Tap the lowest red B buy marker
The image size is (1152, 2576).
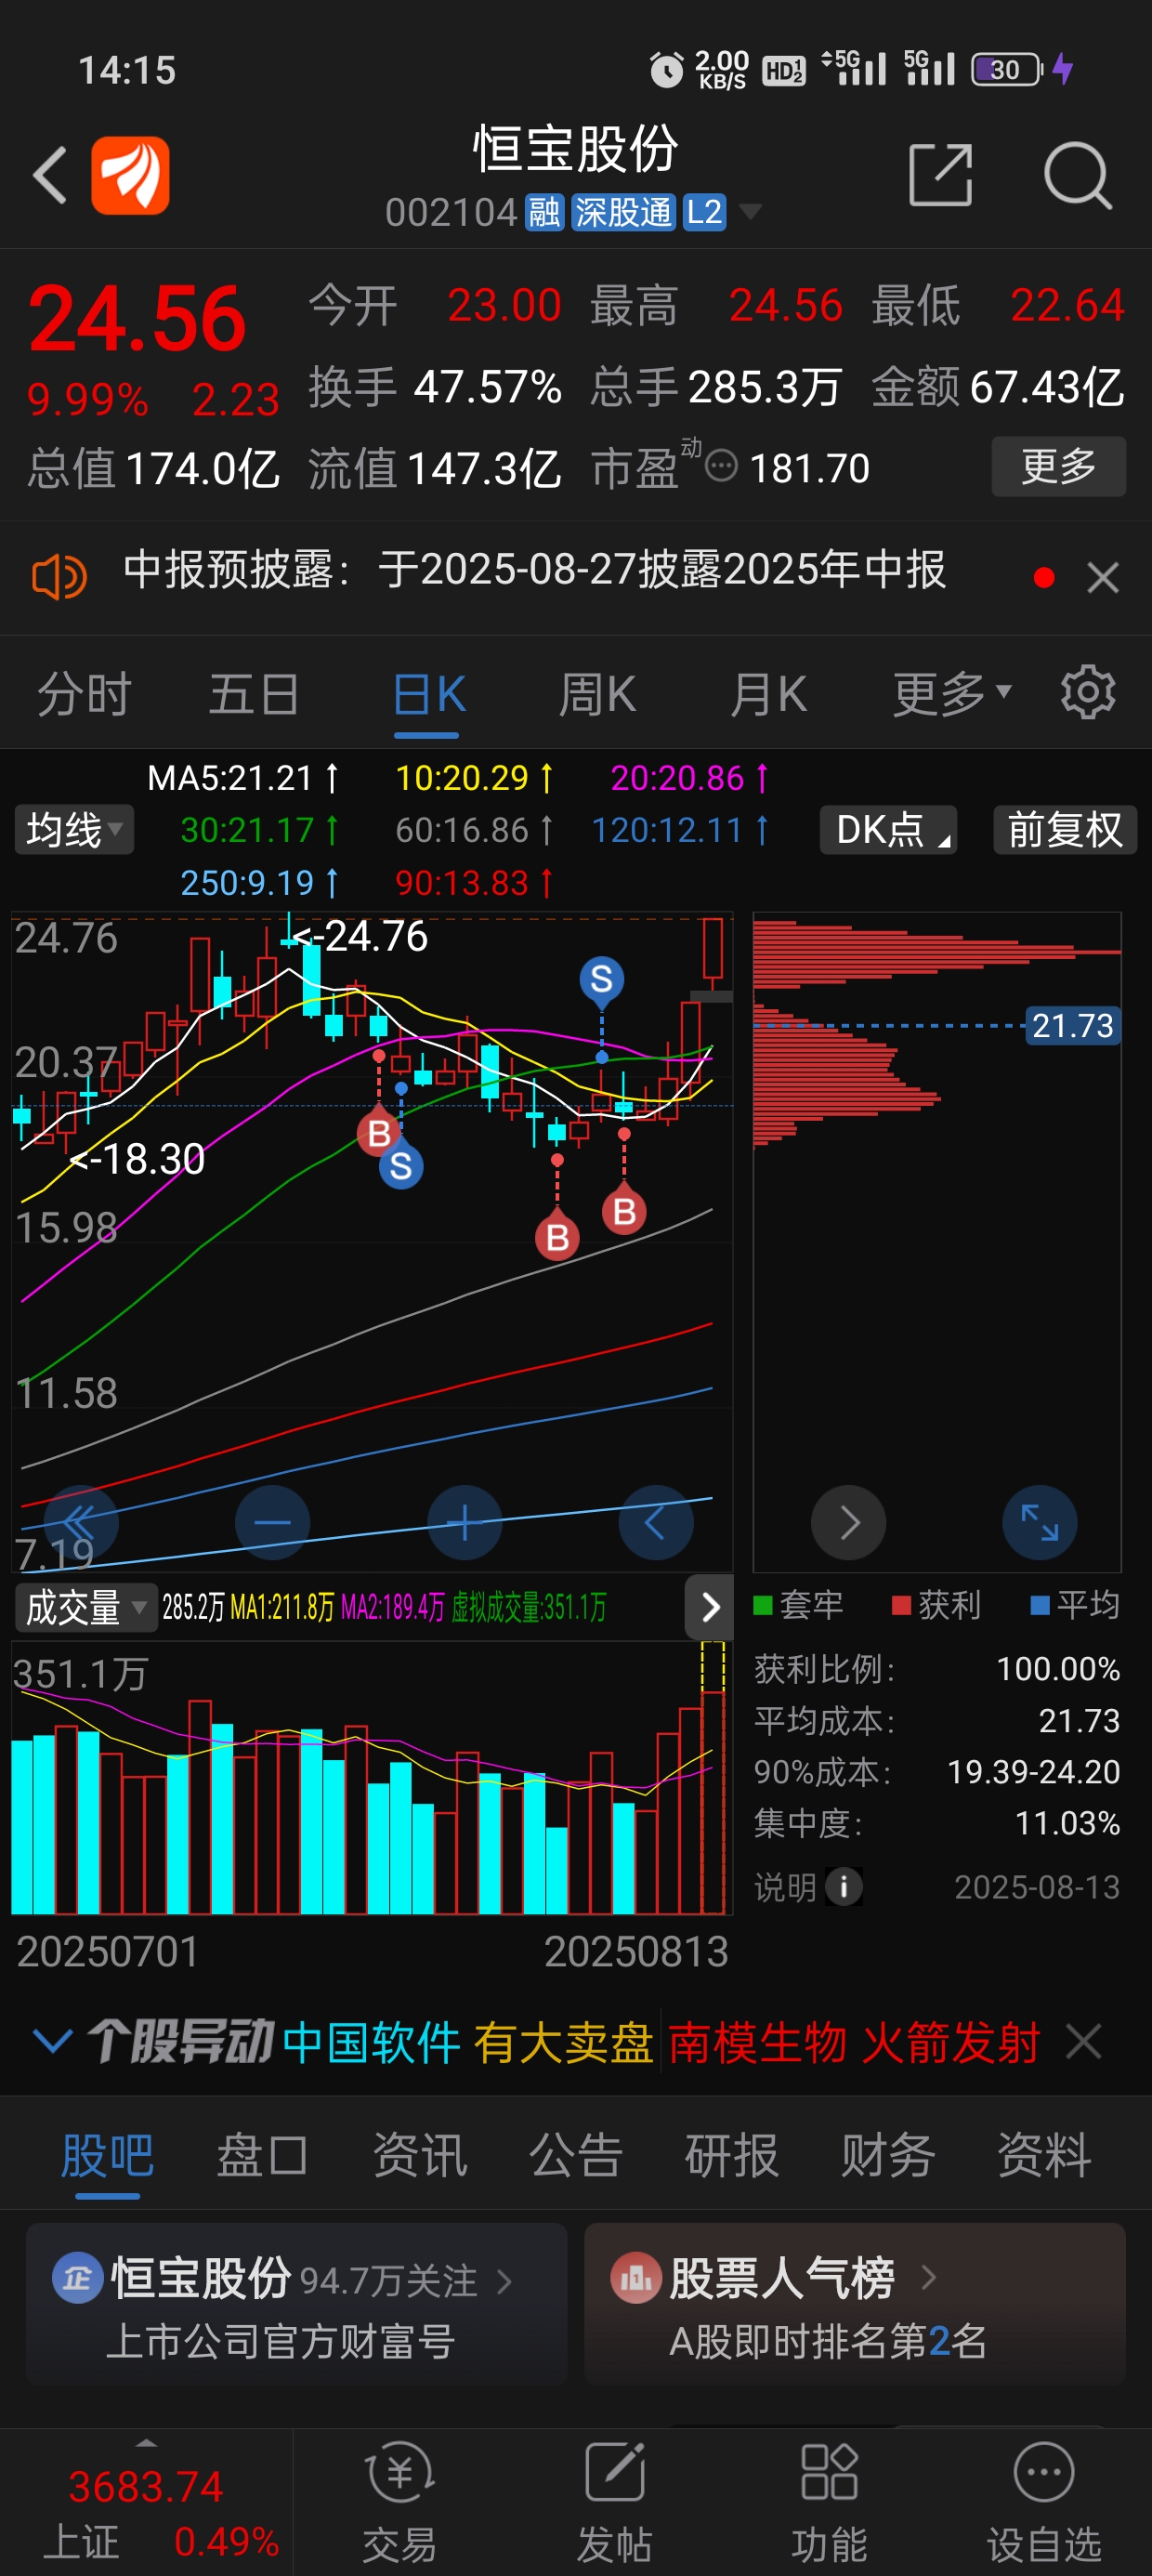coord(558,1238)
